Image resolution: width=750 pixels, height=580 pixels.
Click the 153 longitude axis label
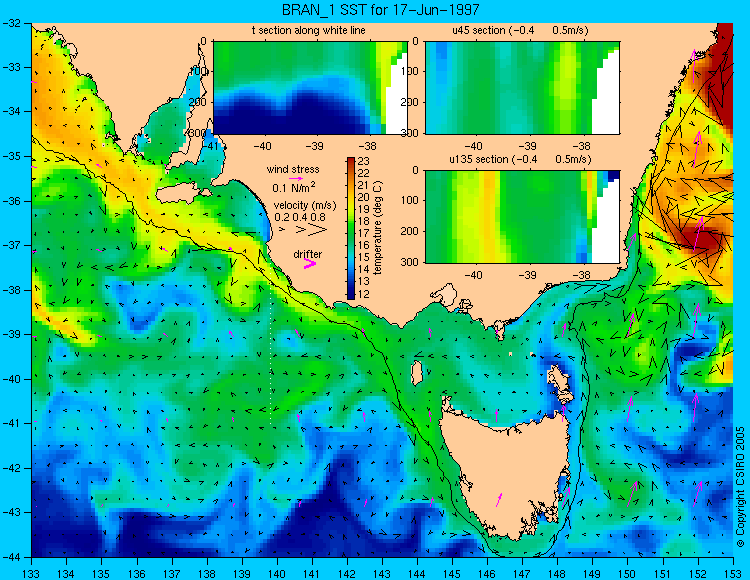pos(733,573)
